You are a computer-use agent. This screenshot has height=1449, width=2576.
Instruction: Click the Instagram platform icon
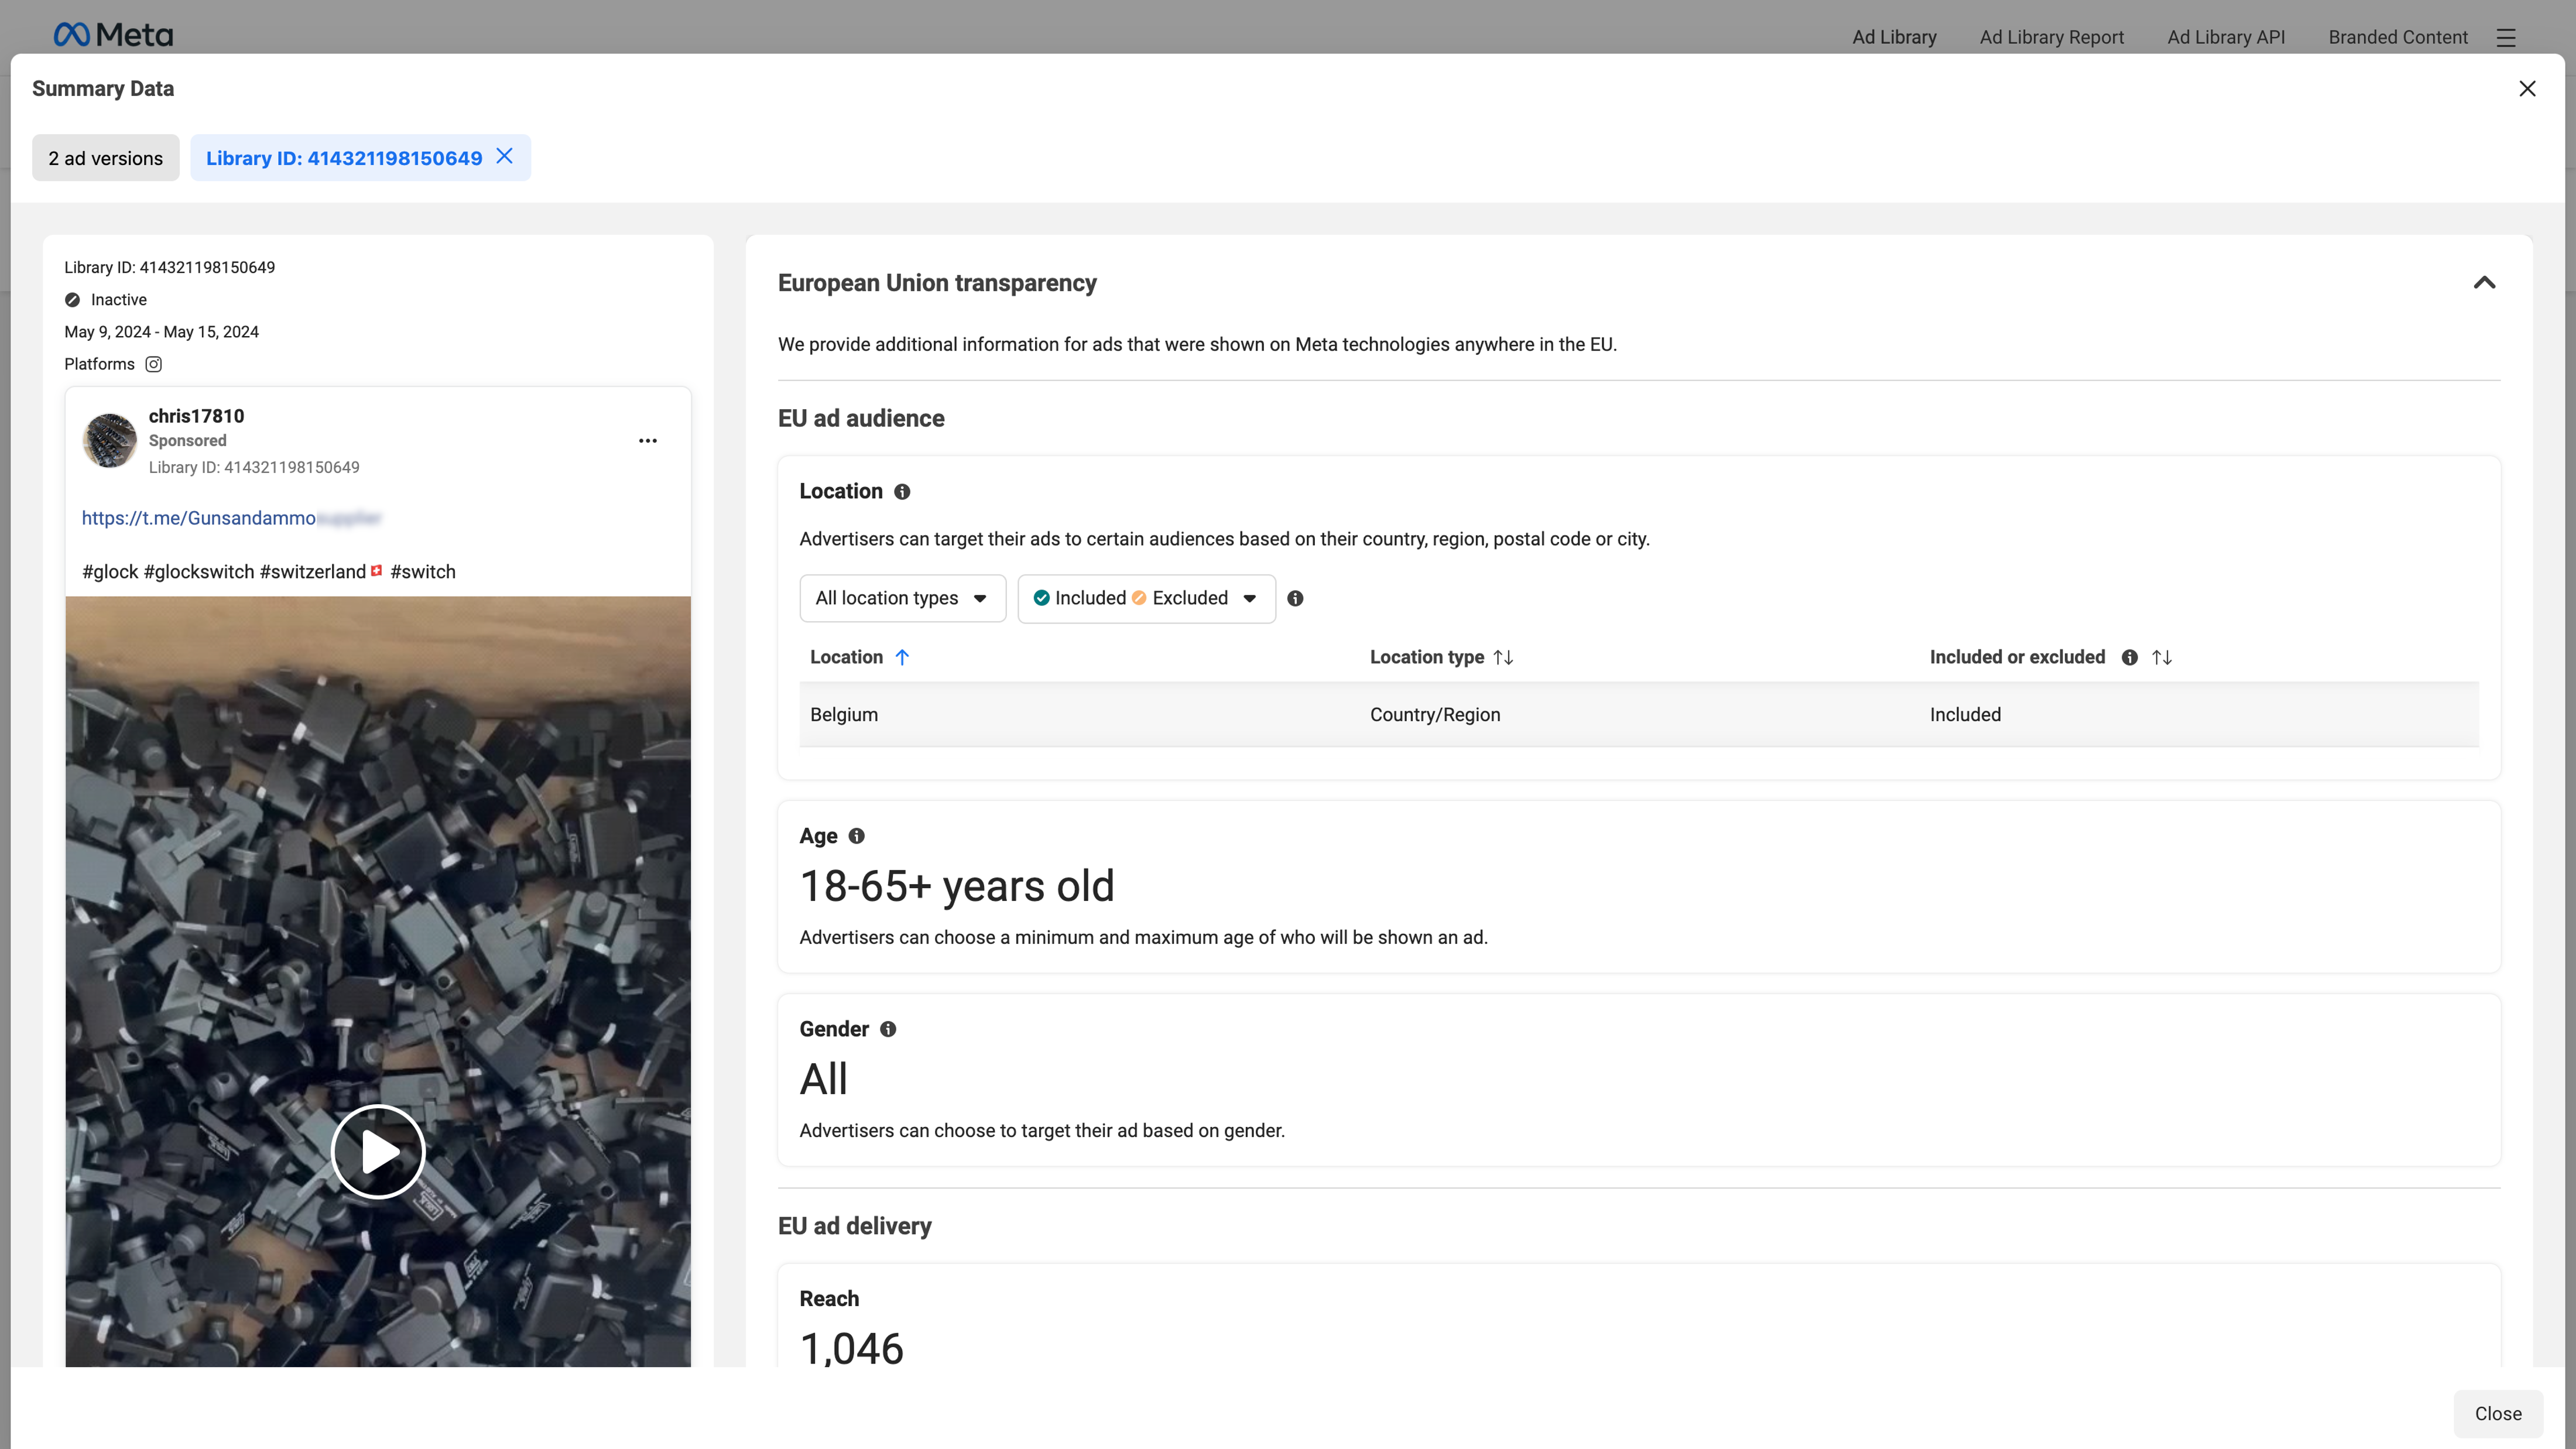point(153,364)
